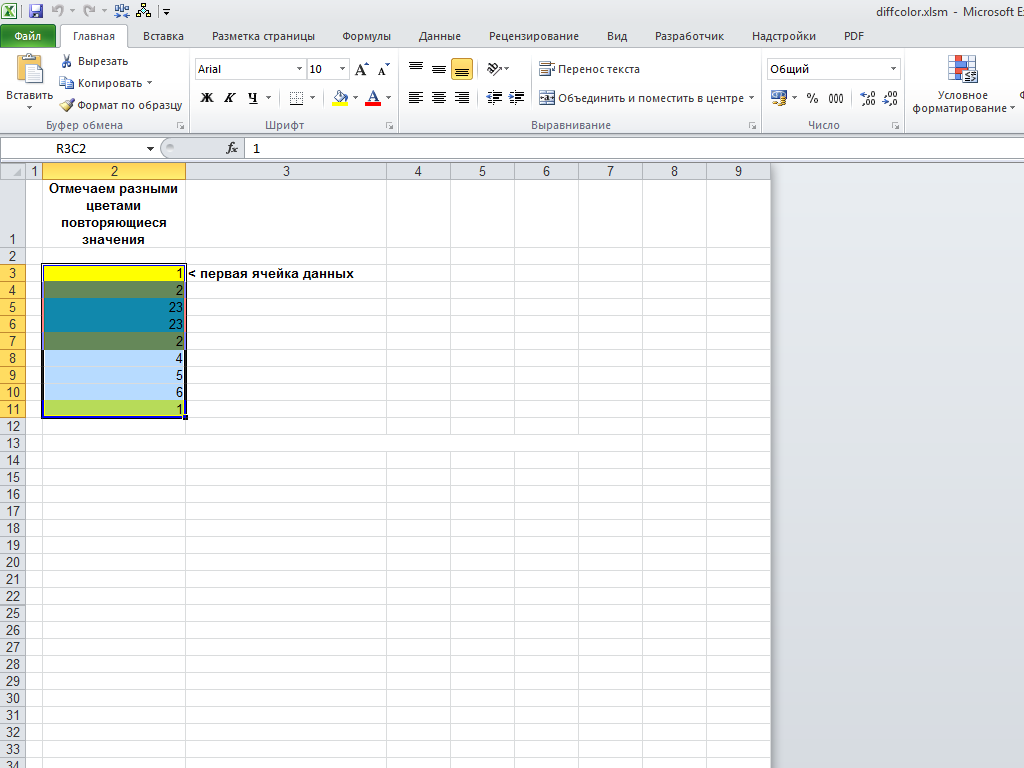
Task: Click increase decimal icon
Action: click(x=868, y=98)
